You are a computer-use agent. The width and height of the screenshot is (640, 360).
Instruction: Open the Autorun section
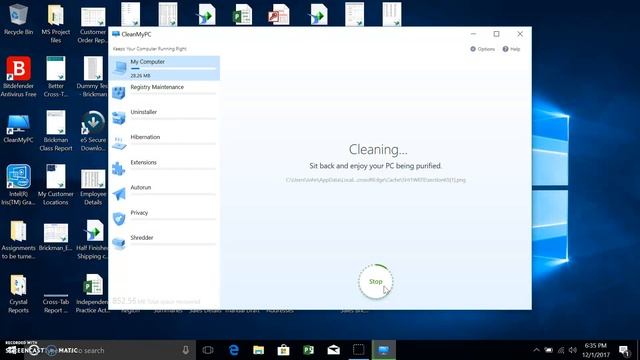point(164,193)
